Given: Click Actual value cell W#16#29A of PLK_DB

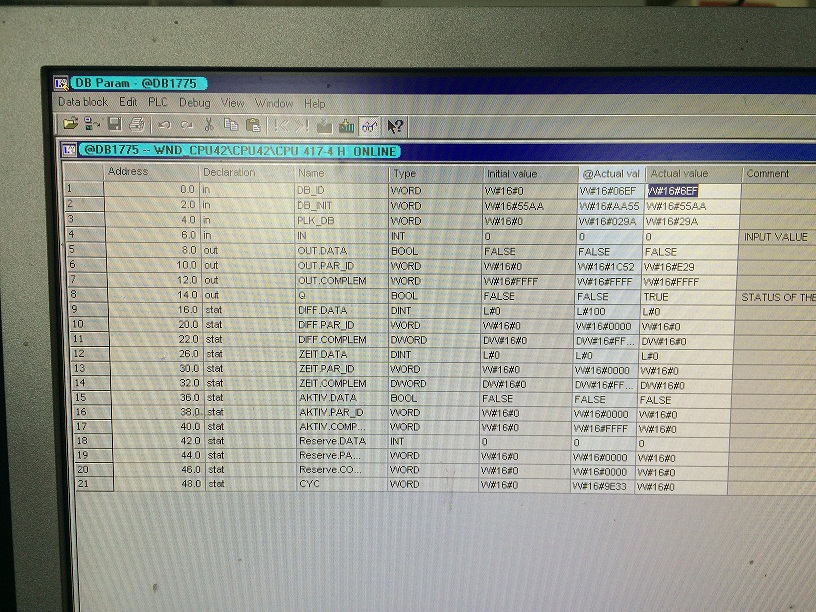Looking at the screenshot, I should pos(691,222).
